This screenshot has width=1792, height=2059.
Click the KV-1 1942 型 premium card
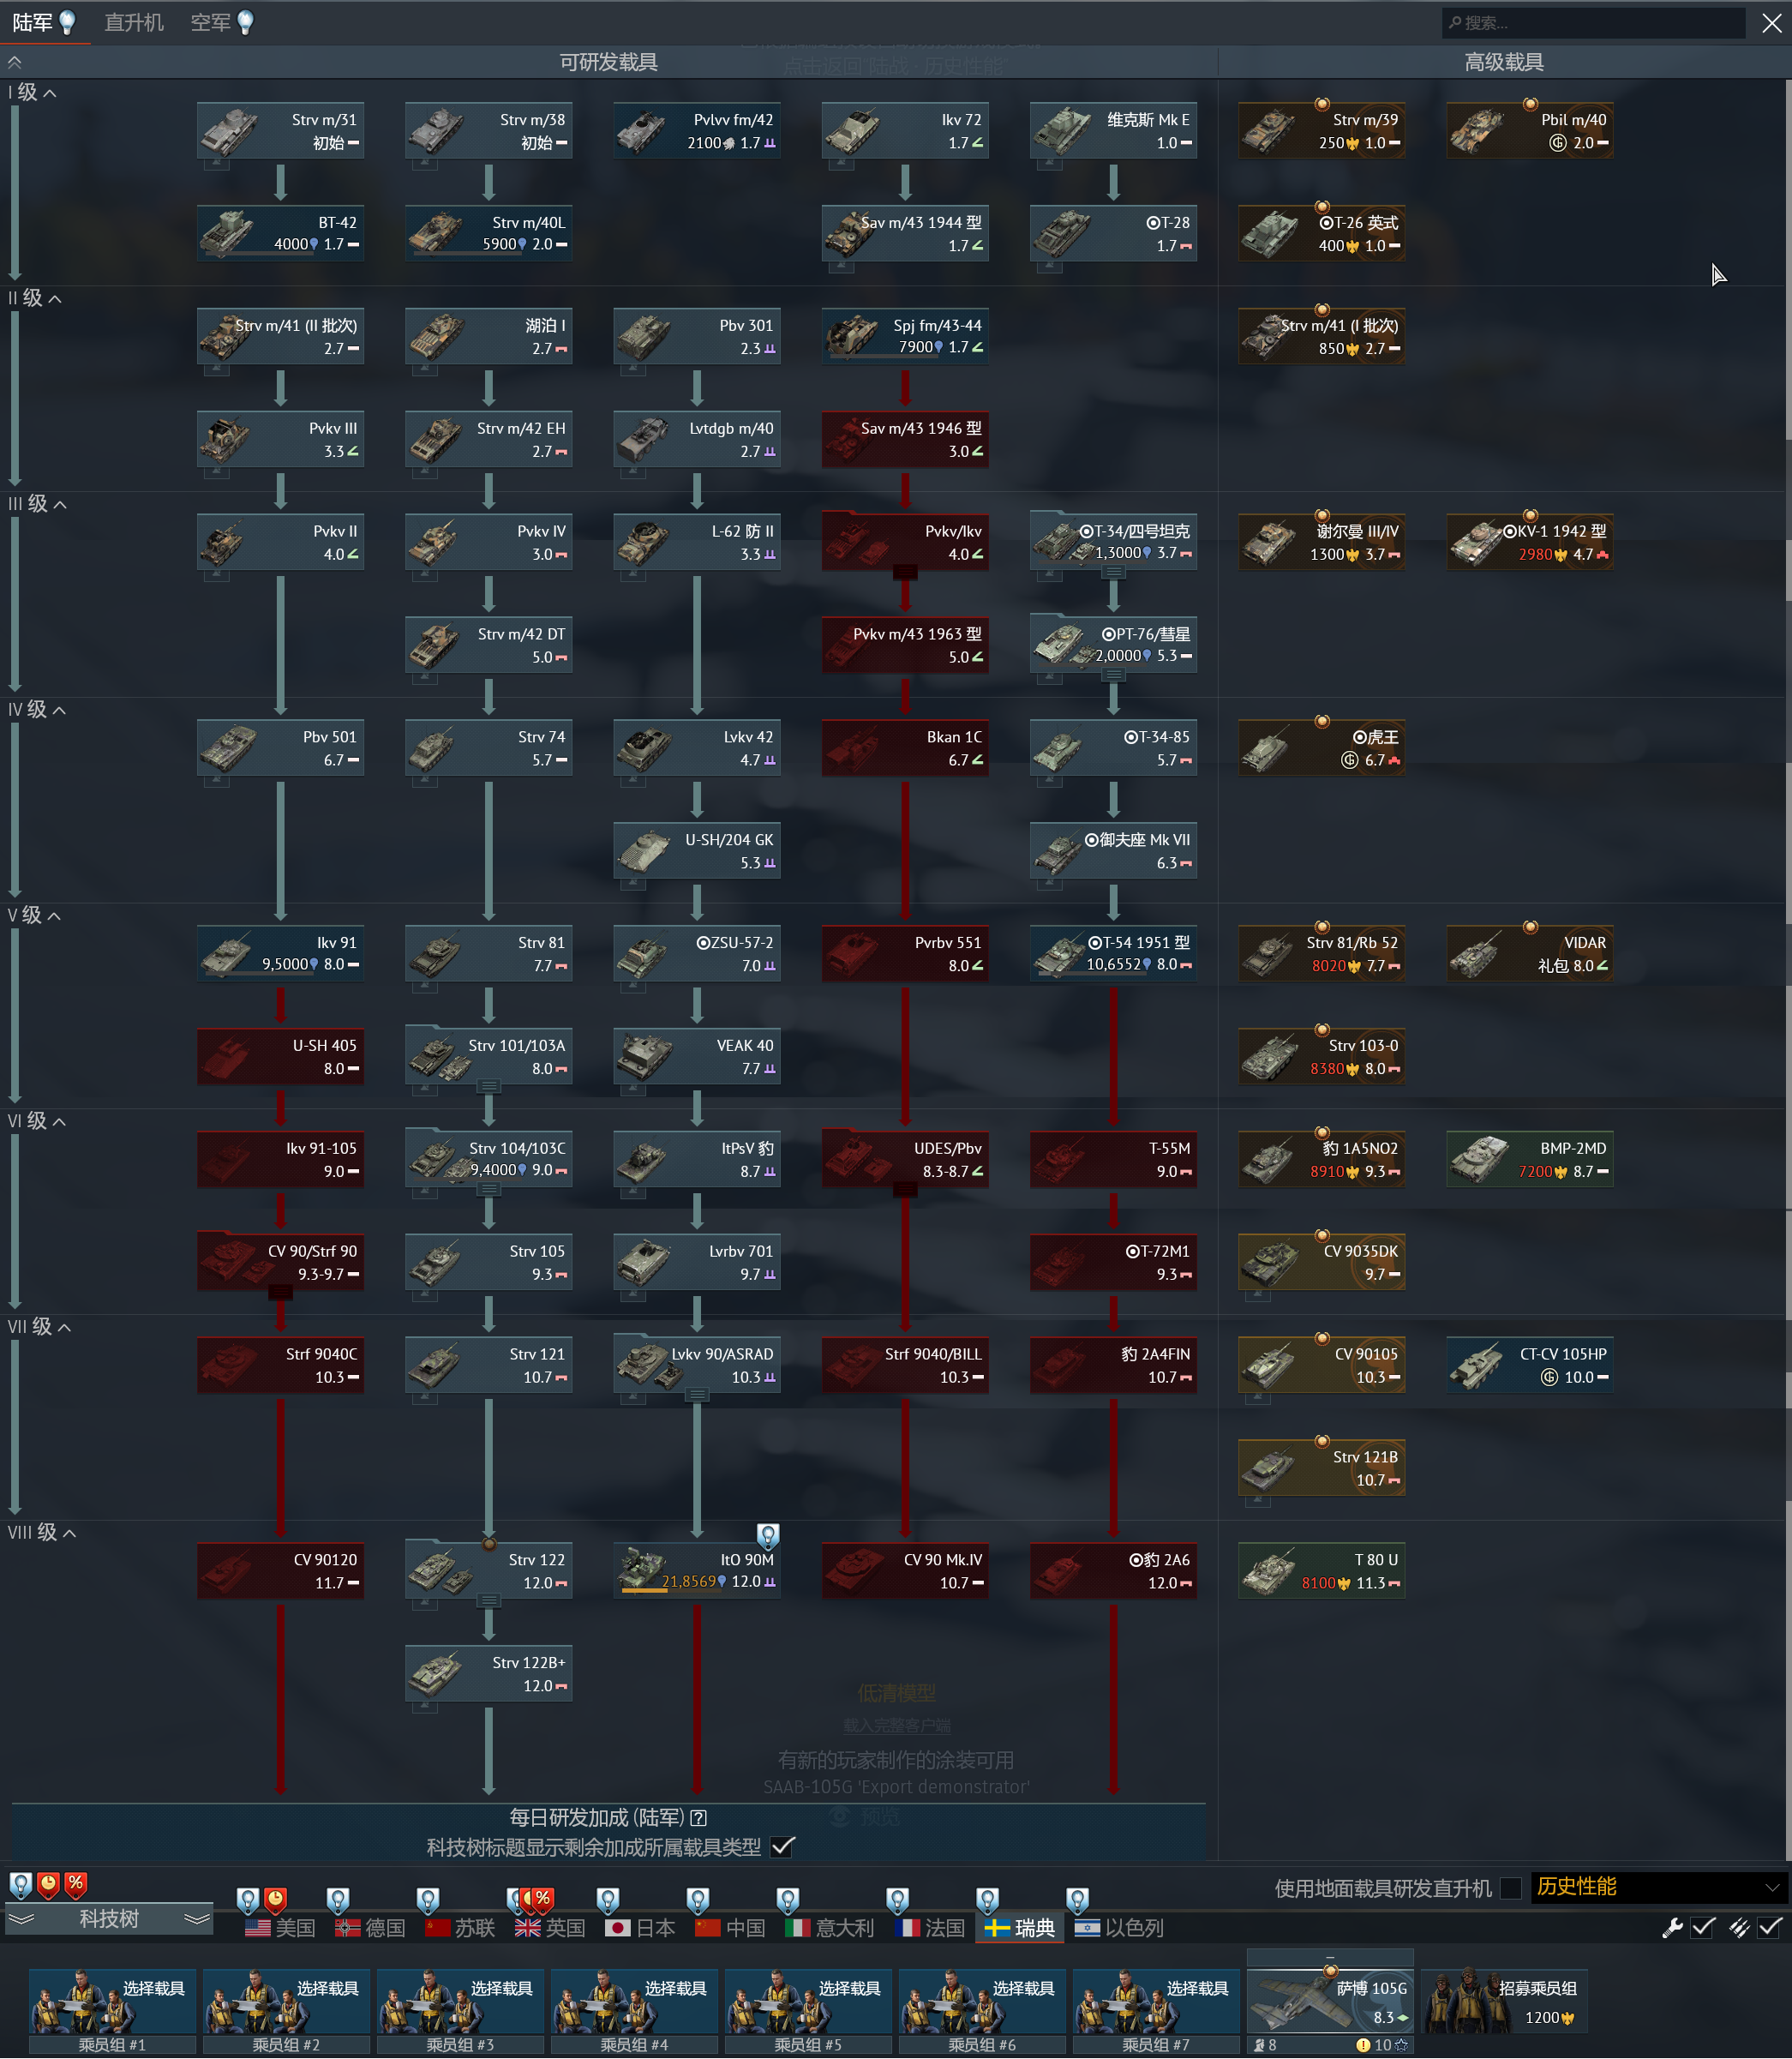pyautogui.click(x=1530, y=543)
